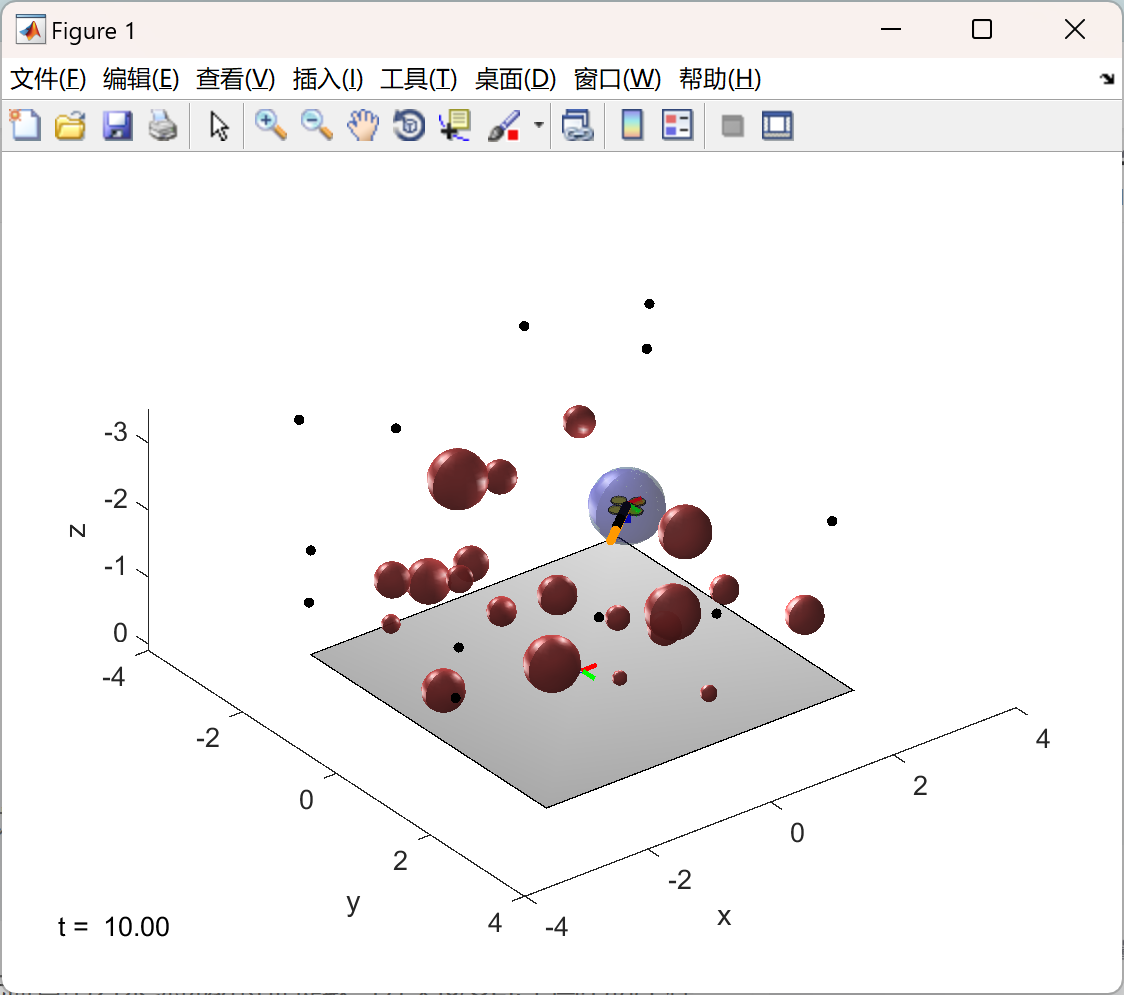The width and height of the screenshot is (1124, 995).
Task: Click the z axis label
Action: point(77,530)
